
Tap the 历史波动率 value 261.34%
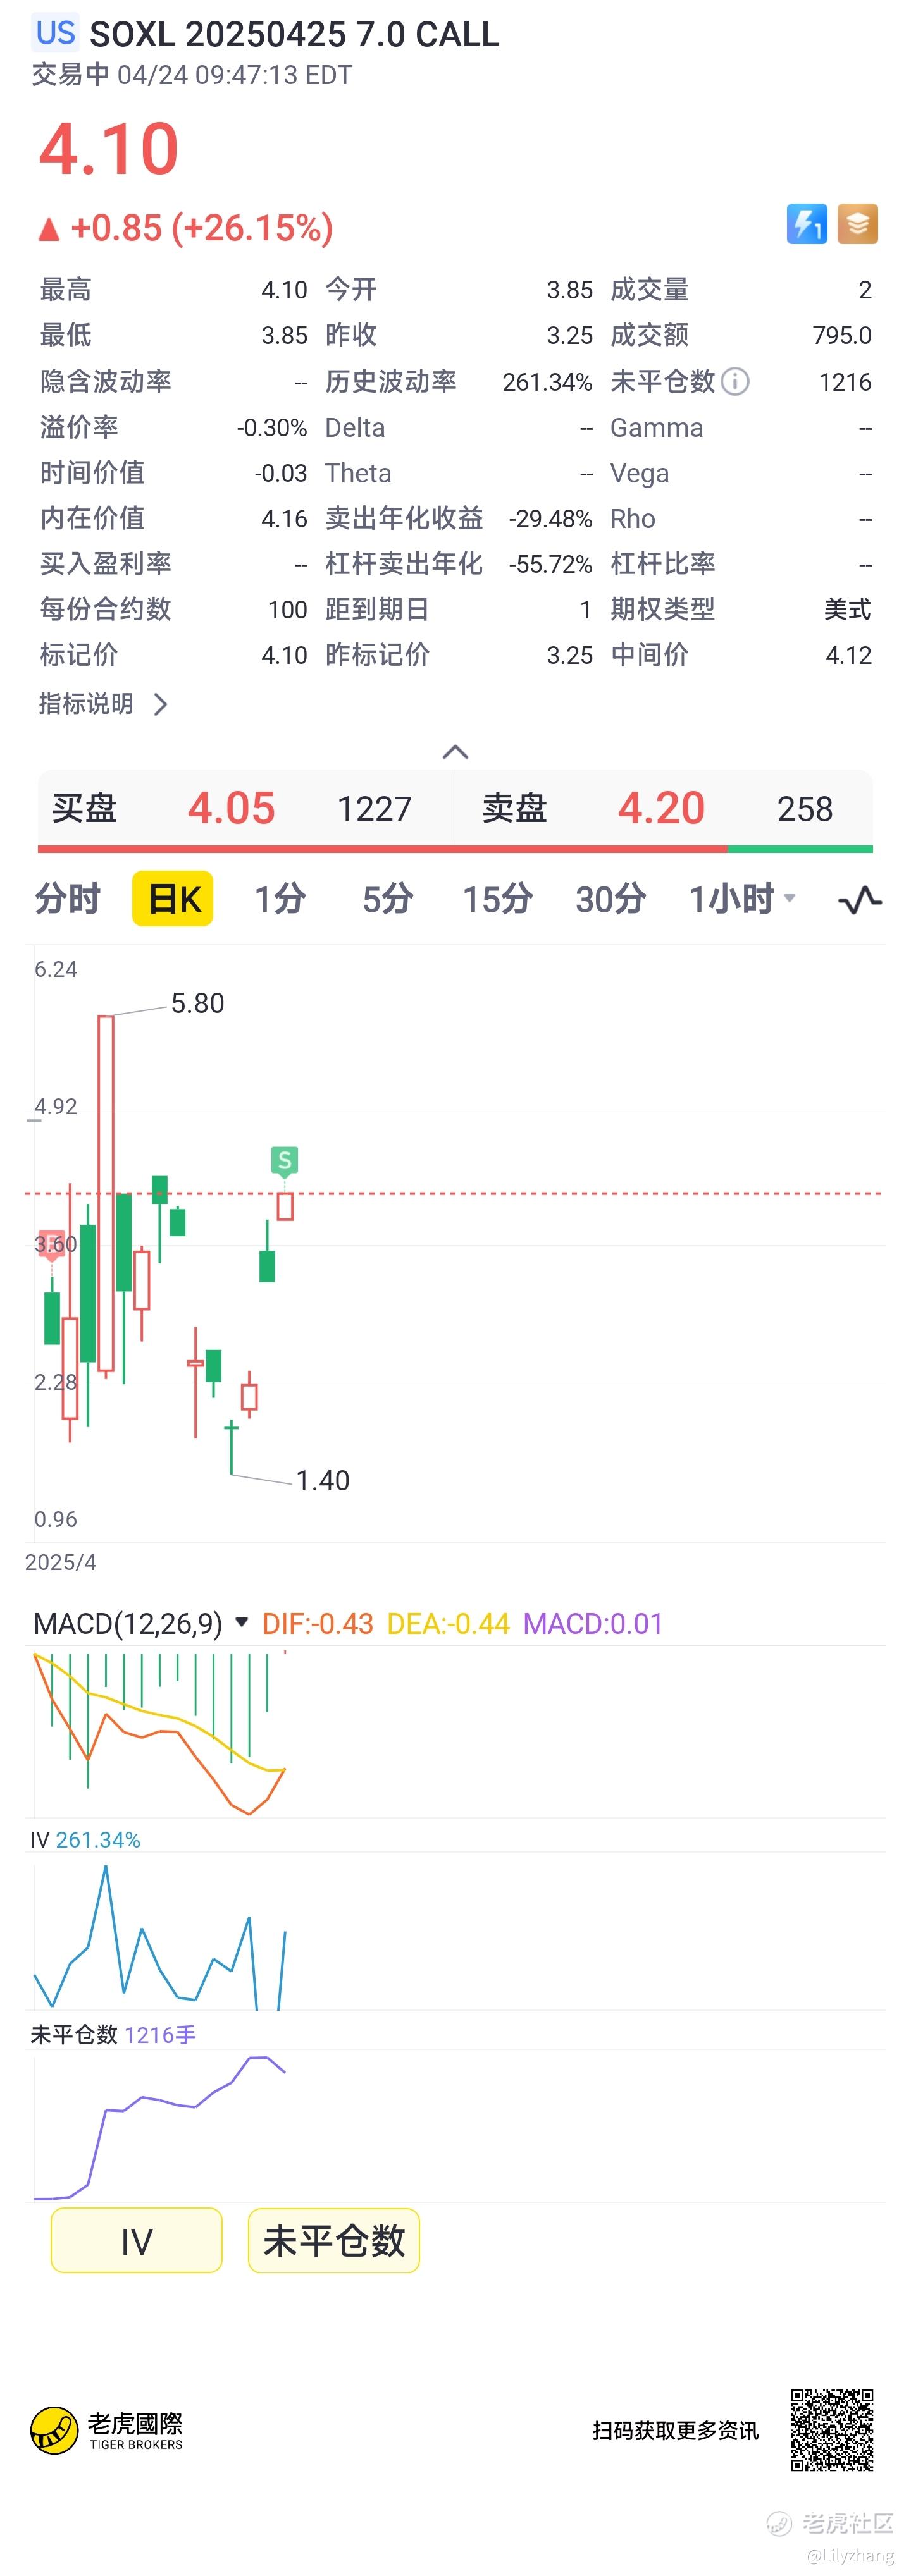point(547,382)
